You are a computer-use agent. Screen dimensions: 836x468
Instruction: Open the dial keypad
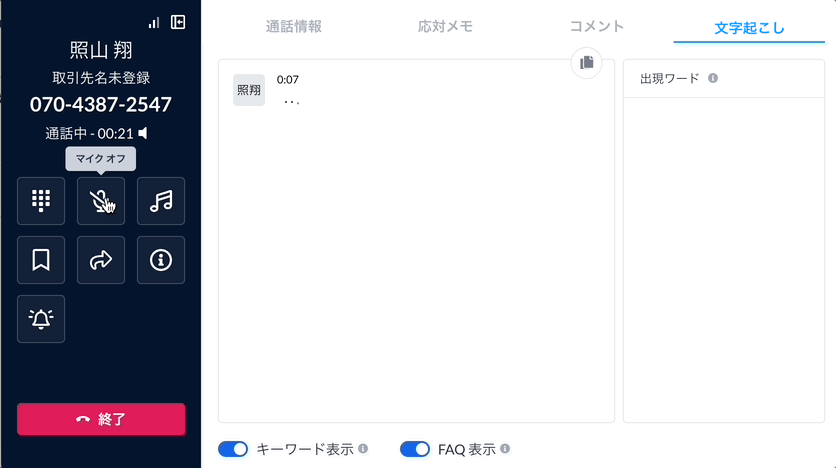41,201
